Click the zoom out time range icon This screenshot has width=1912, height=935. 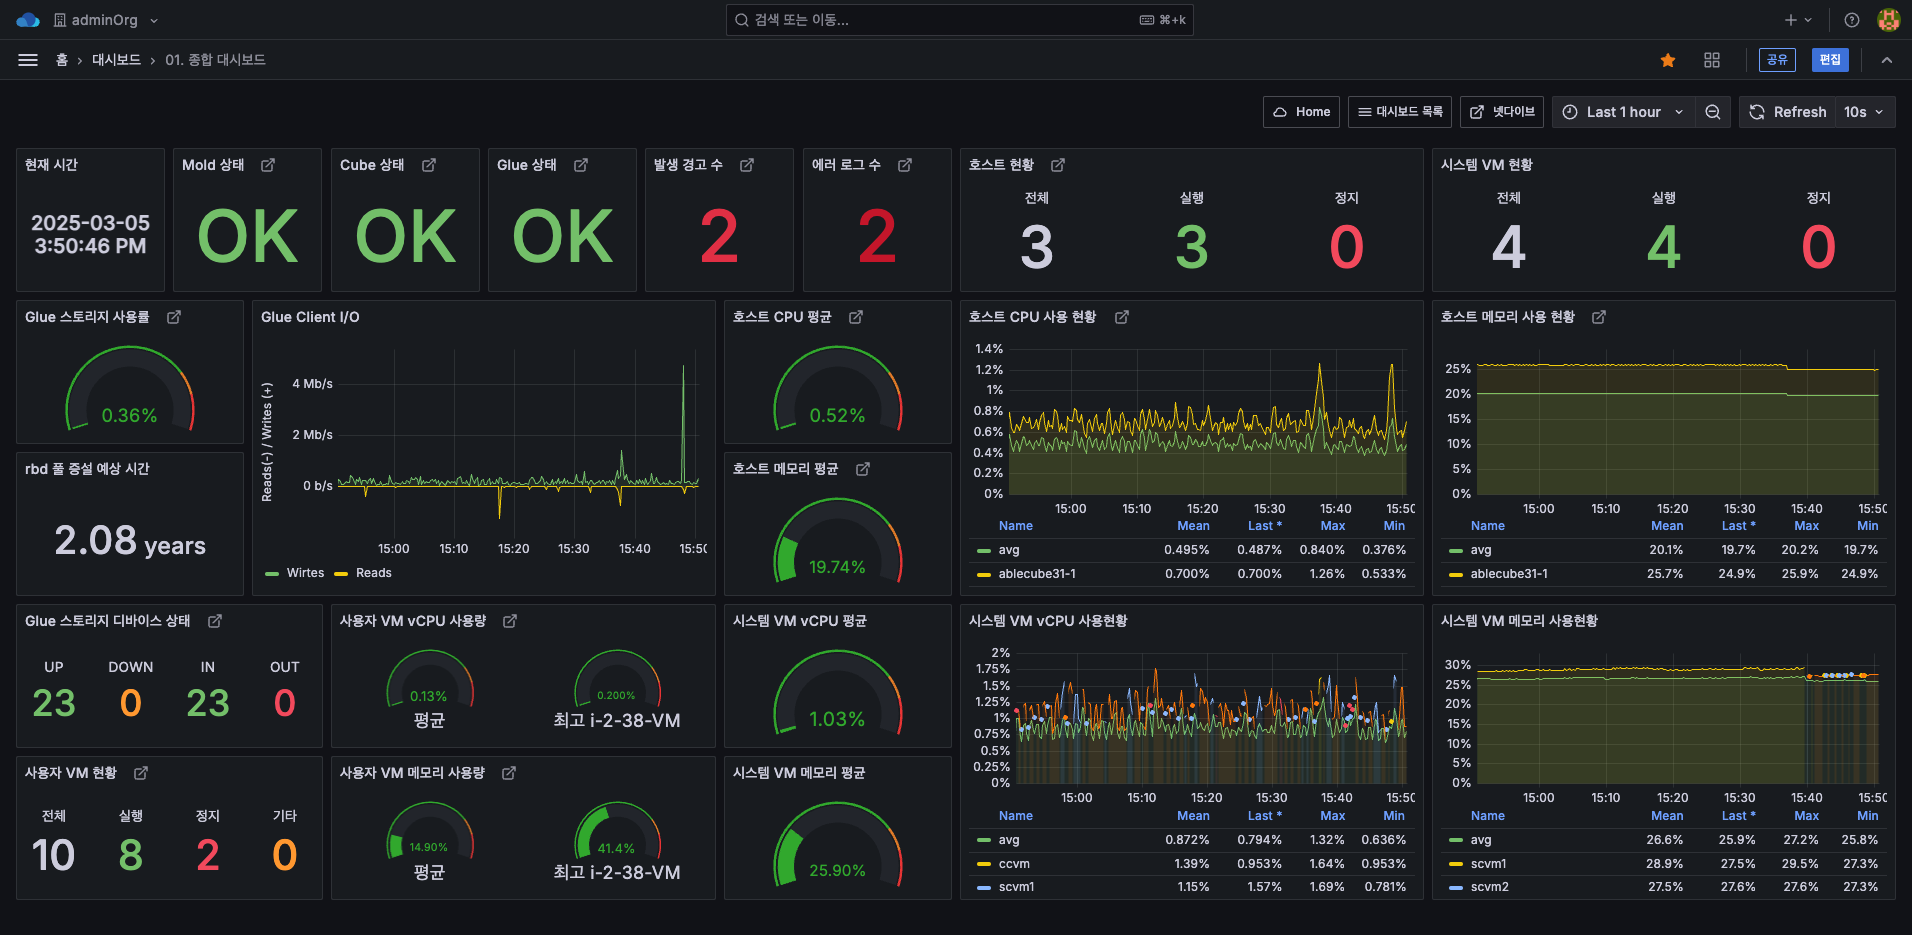[1713, 112]
